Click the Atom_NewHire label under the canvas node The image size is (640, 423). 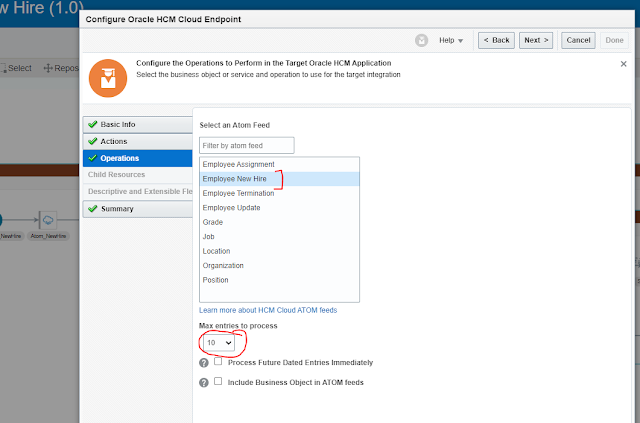pyautogui.click(x=48, y=236)
